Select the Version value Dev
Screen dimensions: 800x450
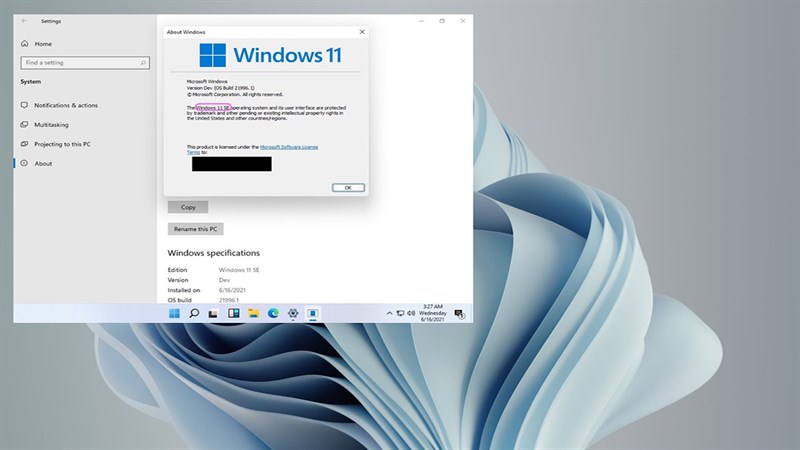[224, 280]
